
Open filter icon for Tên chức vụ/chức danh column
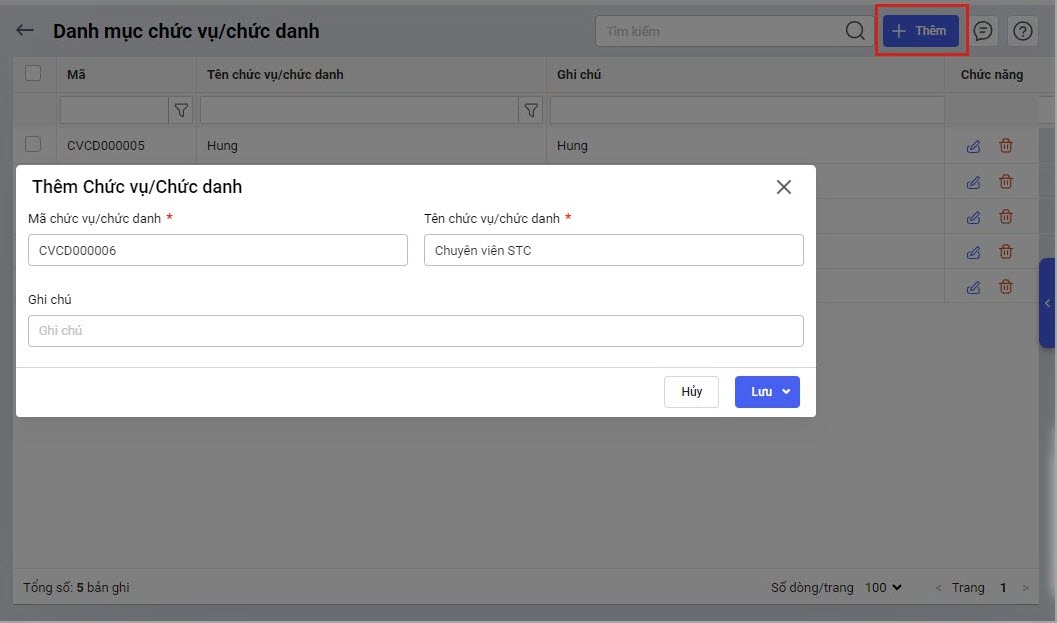click(531, 110)
